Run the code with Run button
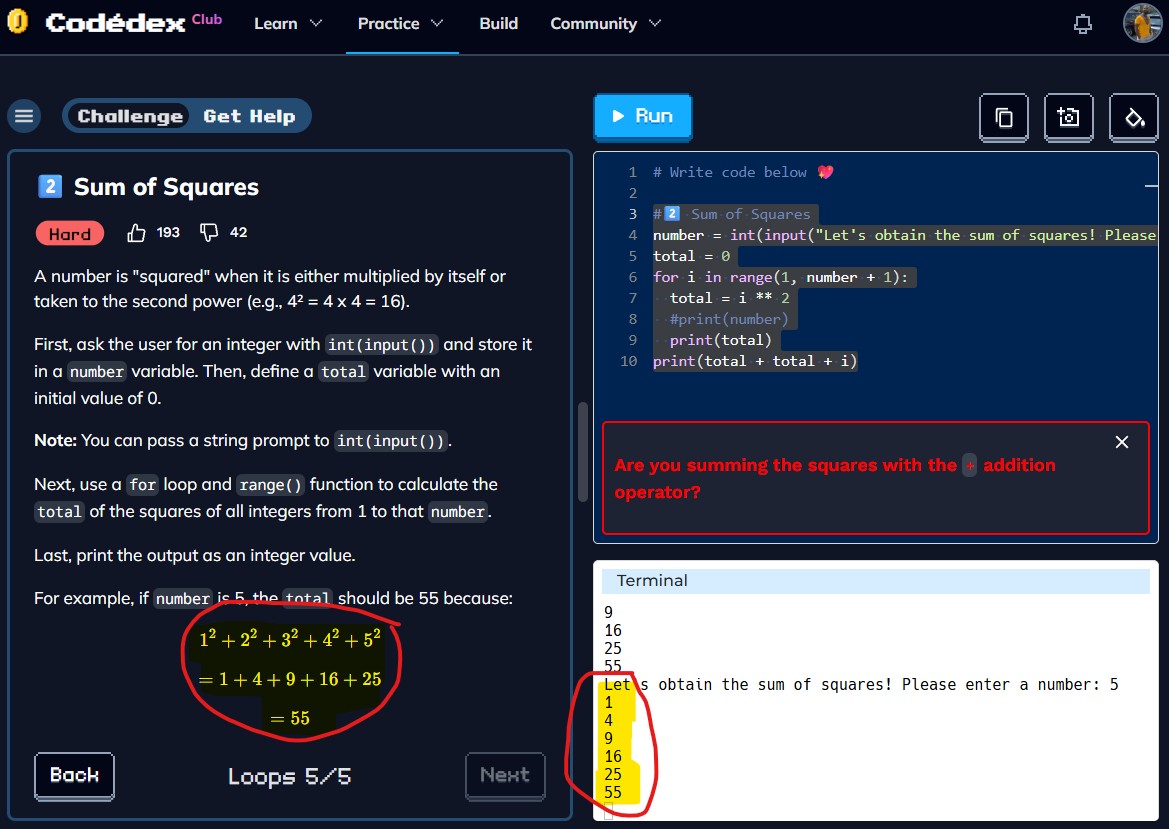This screenshot has width=1169, height=829. click(x=643, y=116)
